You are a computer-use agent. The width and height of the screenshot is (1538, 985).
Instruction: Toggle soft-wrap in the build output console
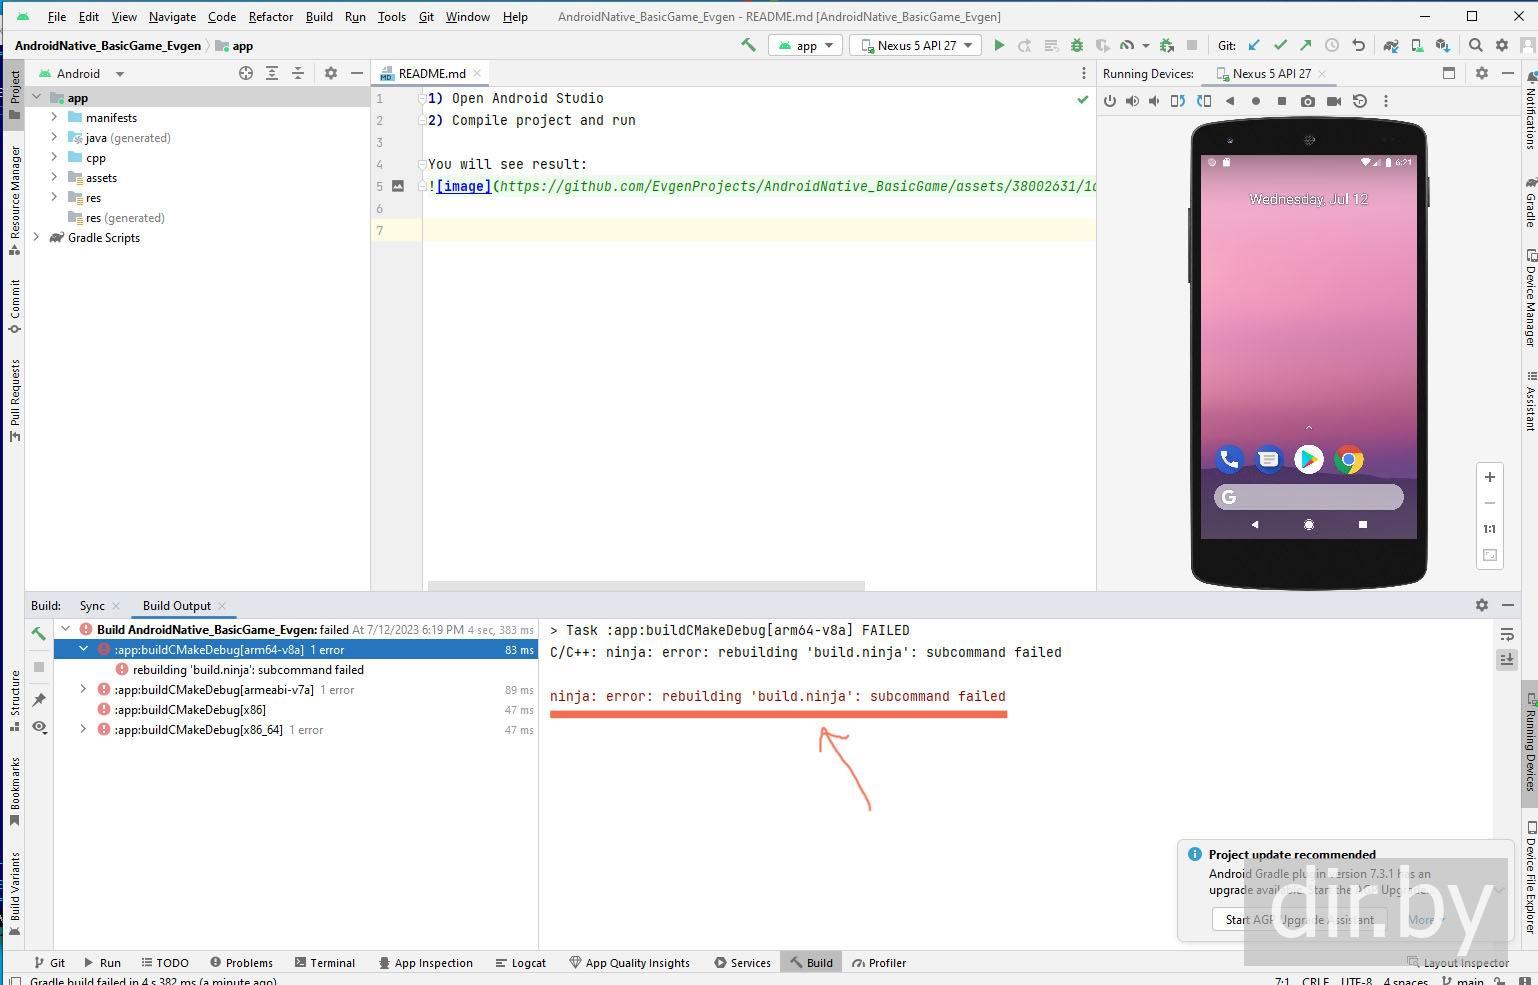click(1506, 634)
